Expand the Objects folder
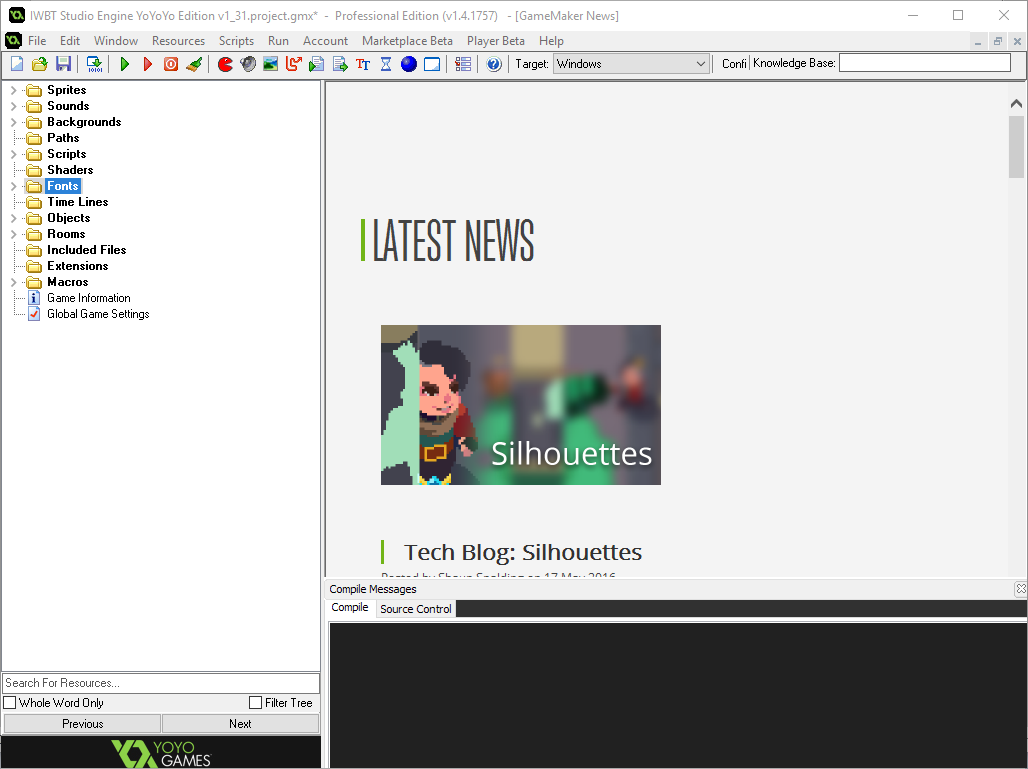The image size is (1028, 769). (x=13, y=218)
